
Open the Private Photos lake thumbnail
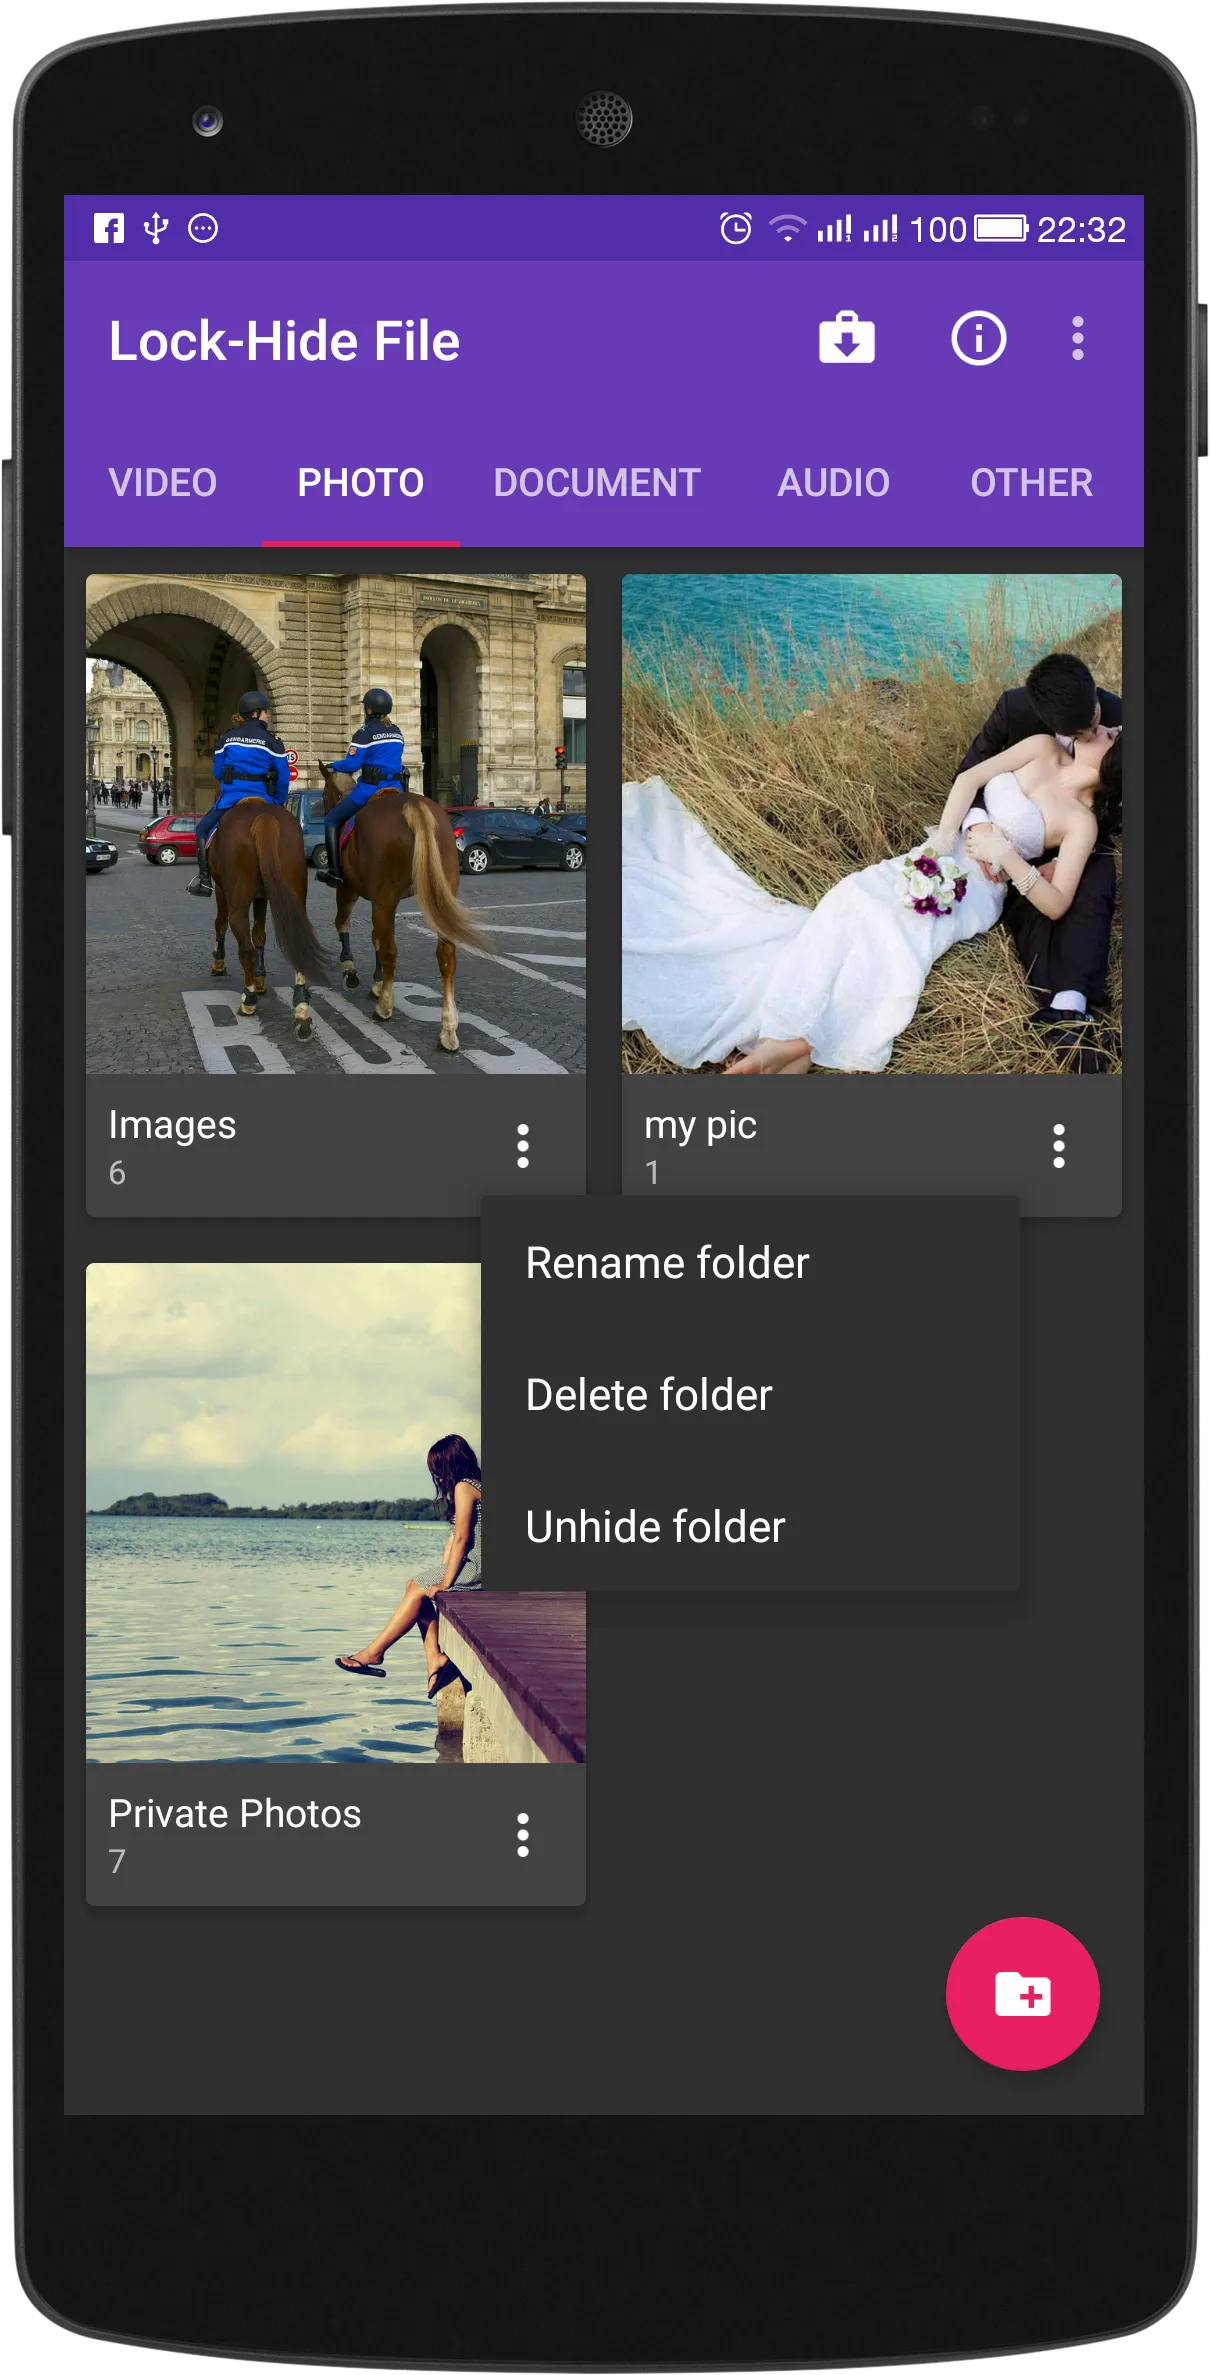(x=283, y=1512)
